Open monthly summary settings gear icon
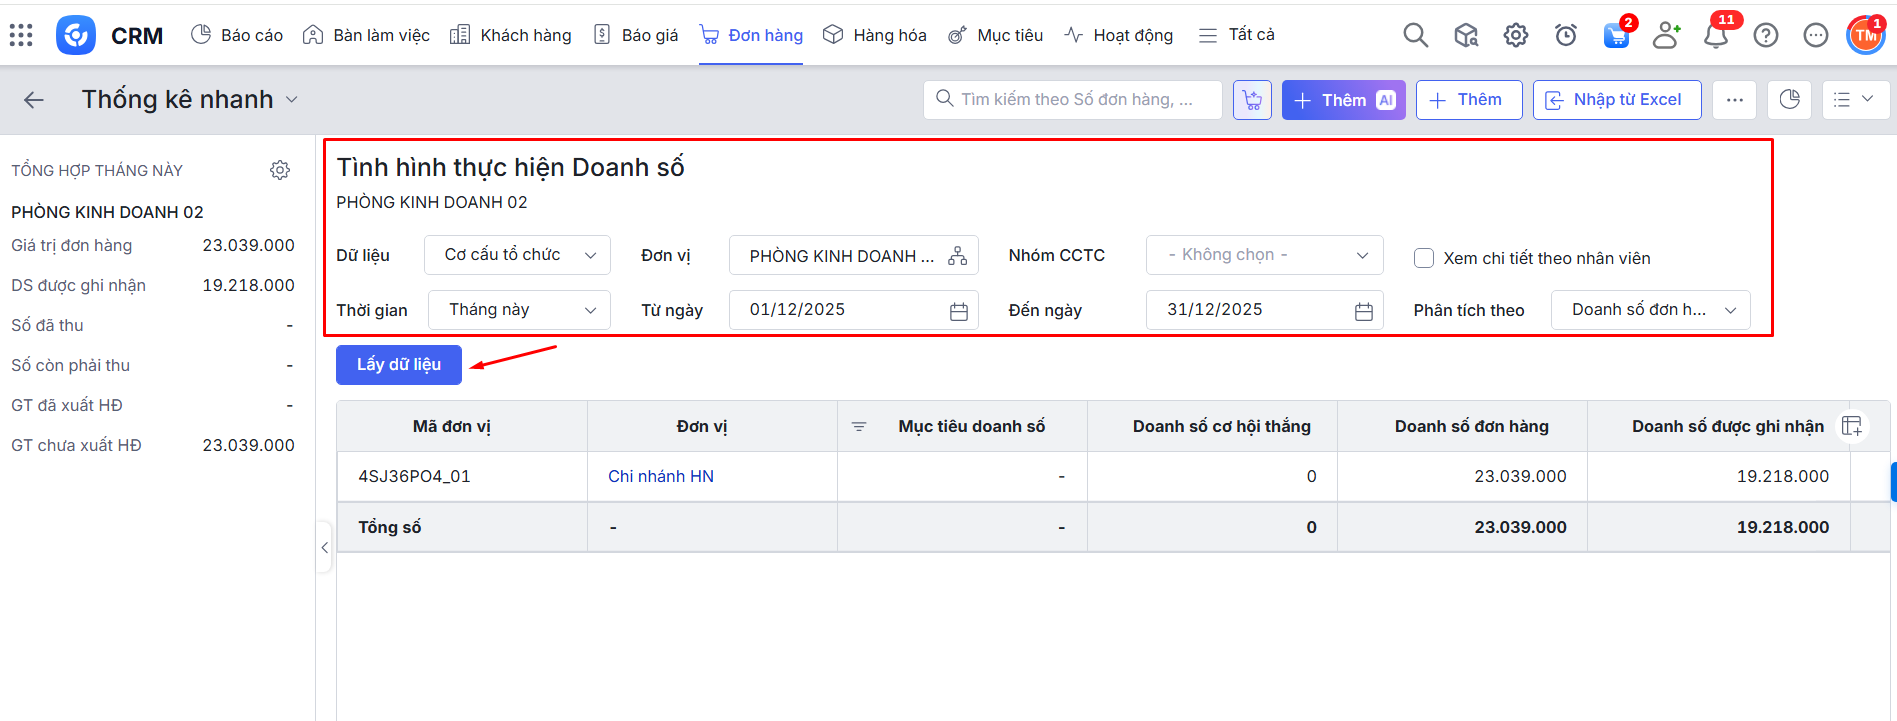The height and width of the screenshot is (721, 1897). tap(280, 170)
